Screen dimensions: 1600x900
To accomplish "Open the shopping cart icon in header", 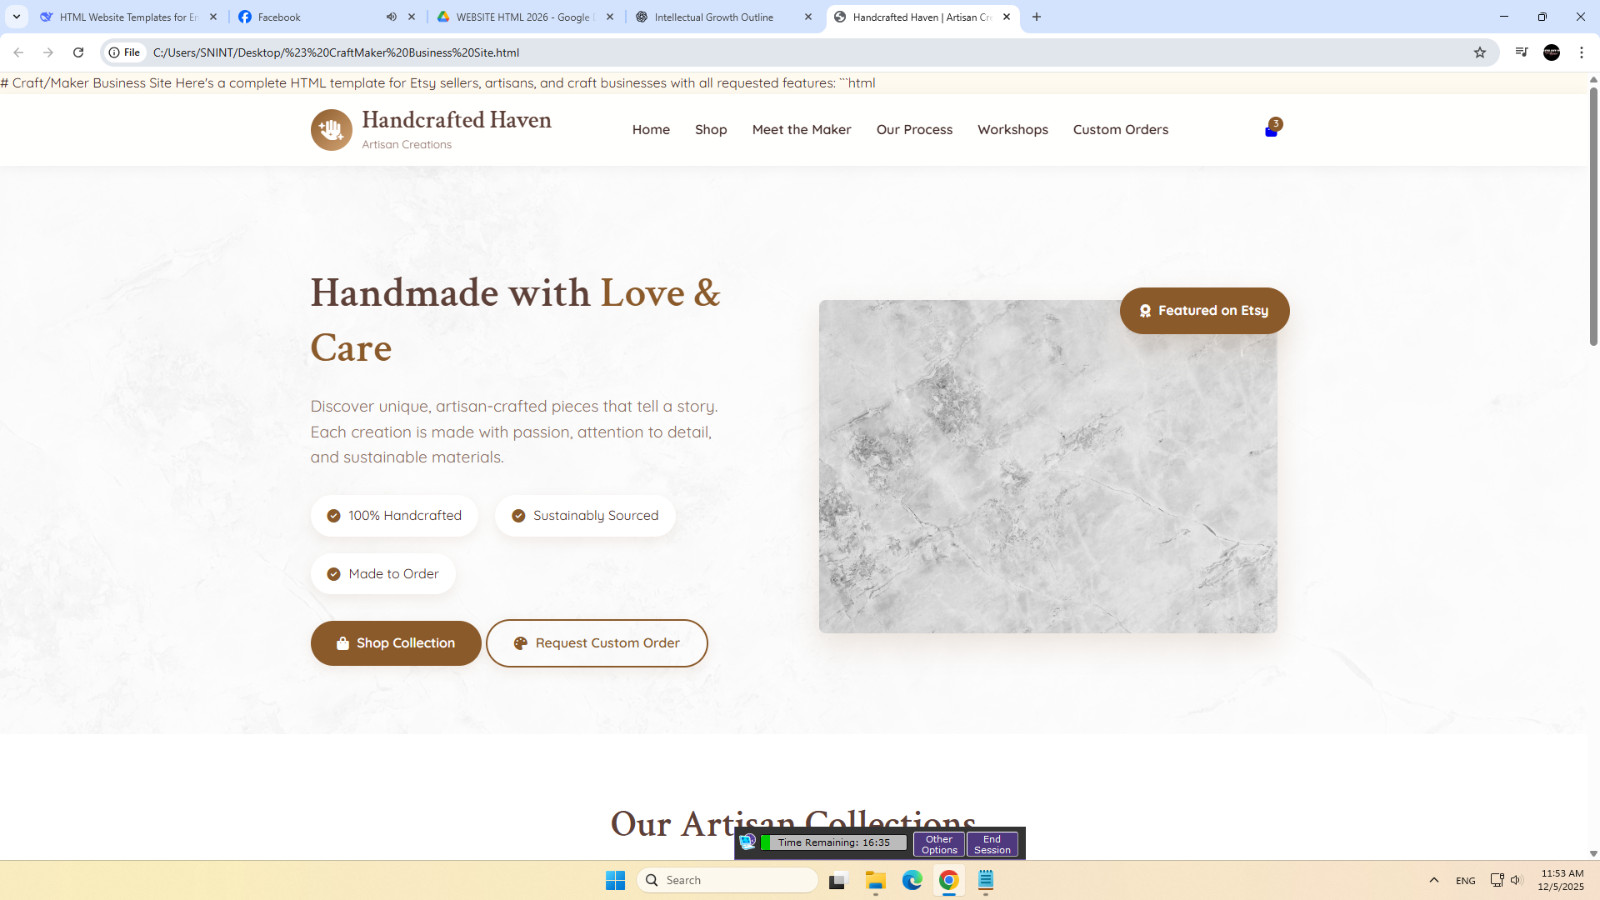I will [1272, 128].
